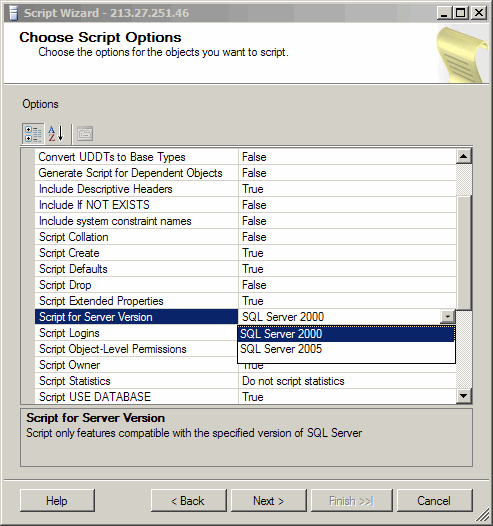Screen dimensions: 493x526
Task: Select the Script Owner option
Action: pos(136,365)
